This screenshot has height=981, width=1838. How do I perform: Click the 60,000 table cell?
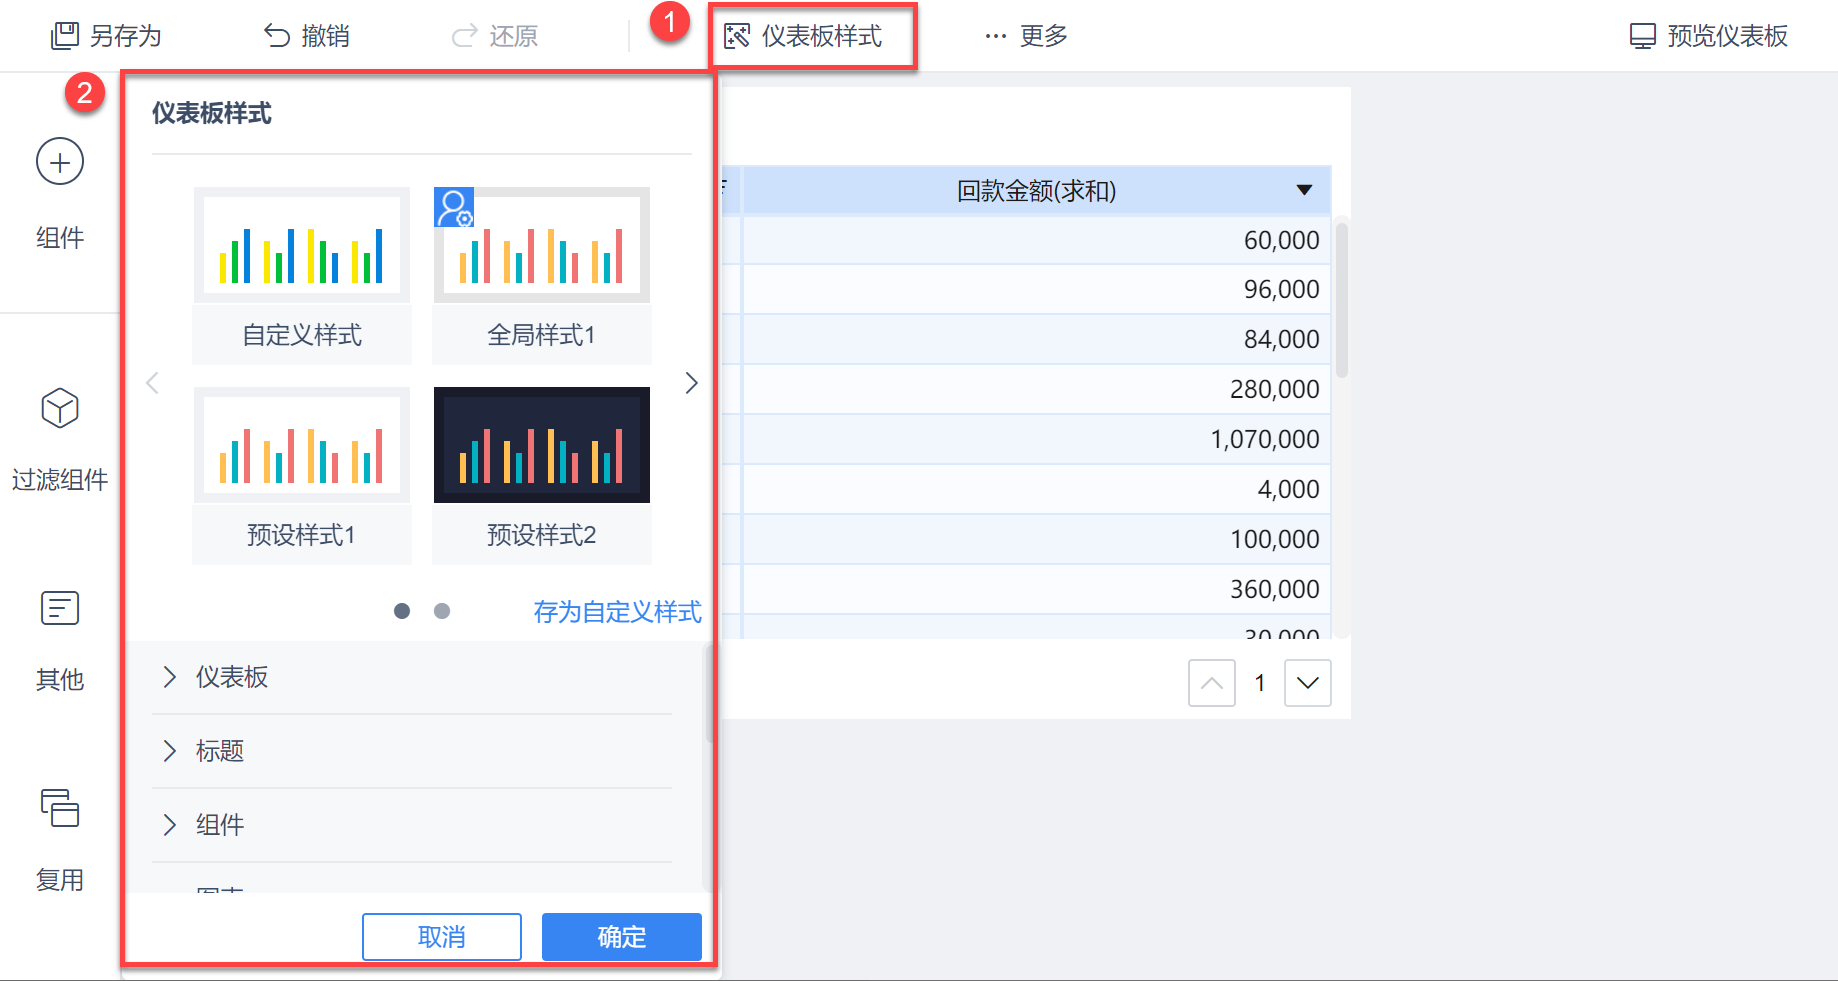point(1037,240)
